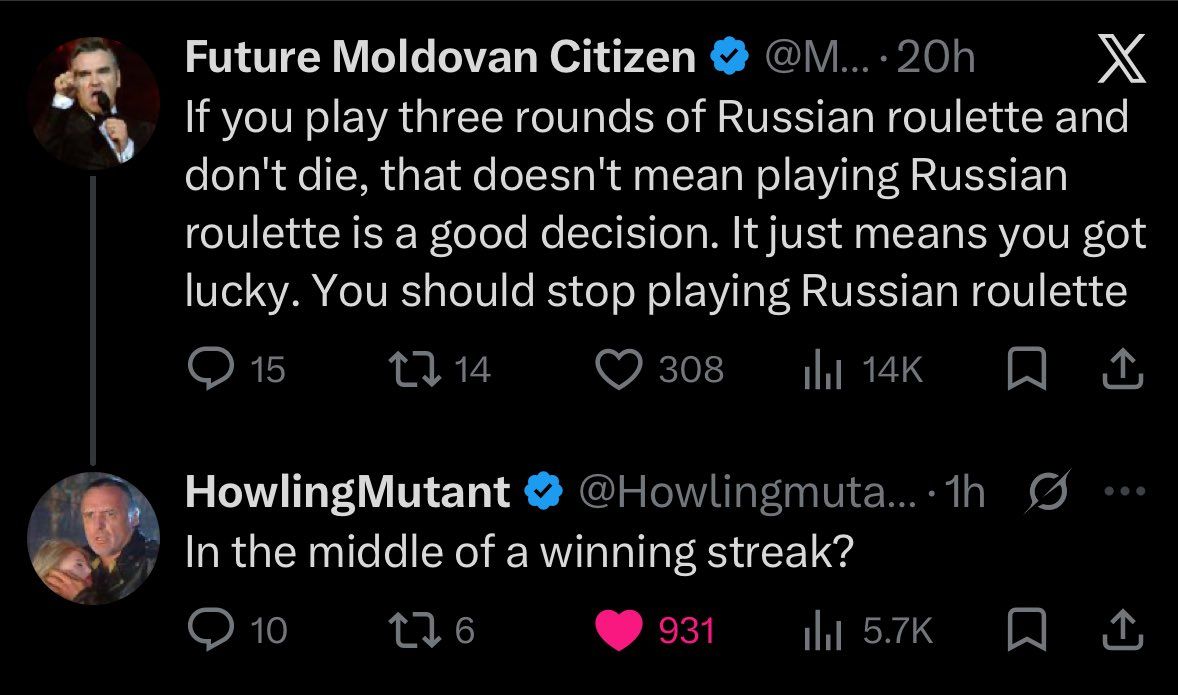Open the Future Moldovan Citizen display name
Screen dimensions: 1178x695
click(440, 59)
